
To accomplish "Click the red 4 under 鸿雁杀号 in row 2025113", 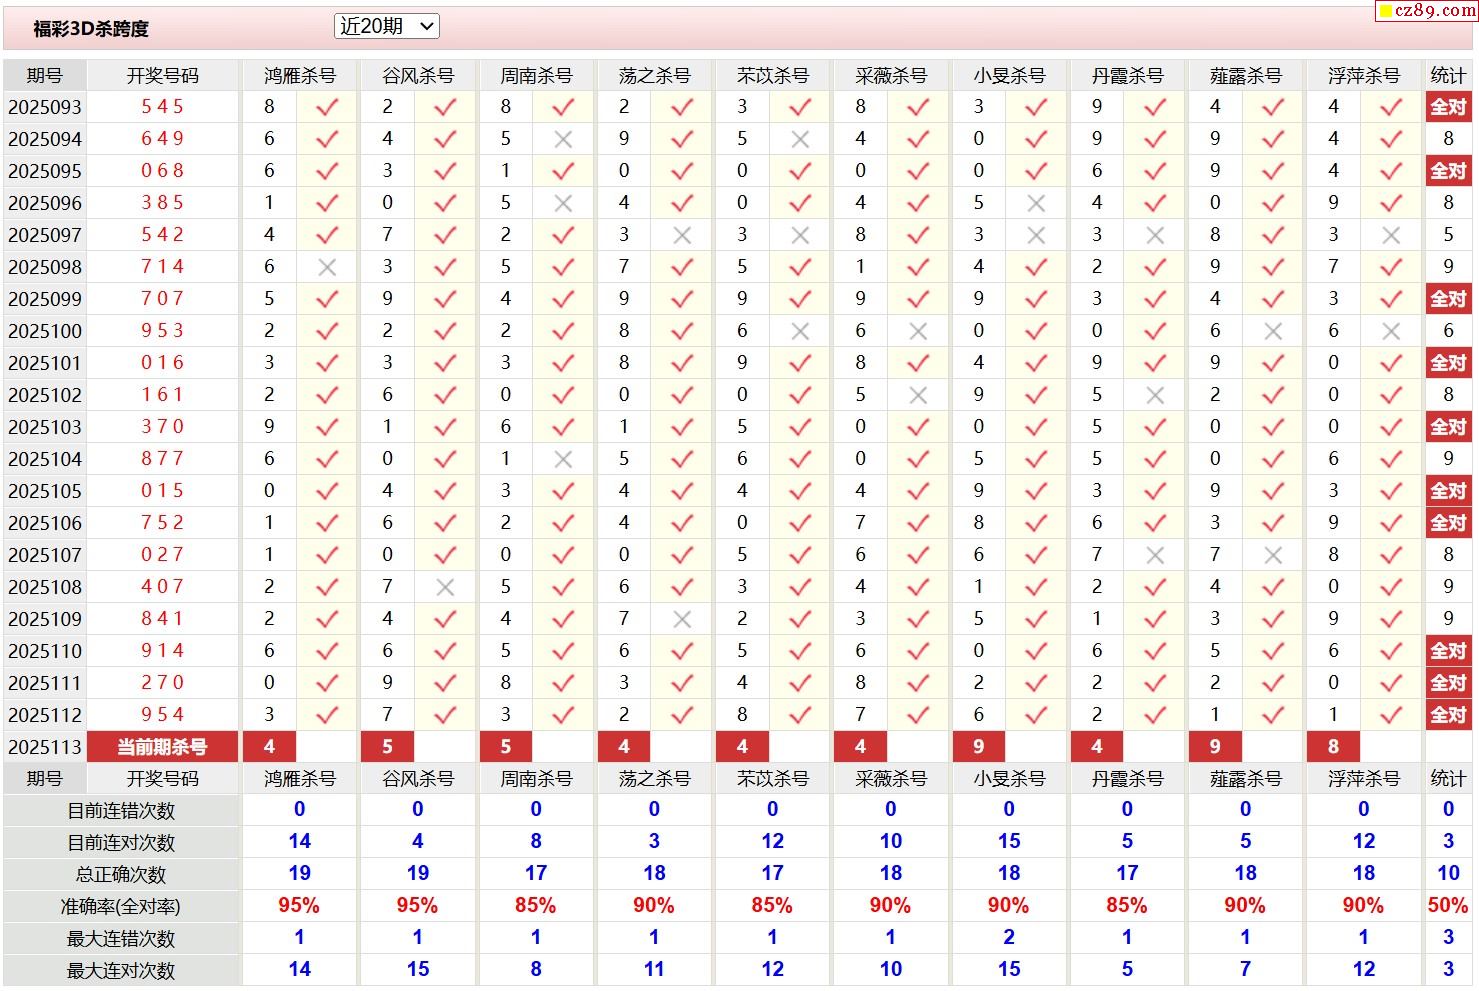I will [x=269, y=747].
